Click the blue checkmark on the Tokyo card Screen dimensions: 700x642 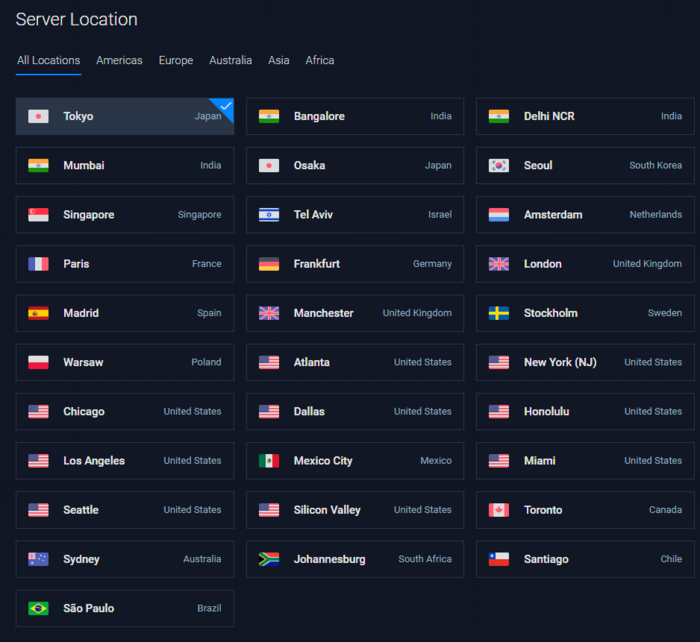click(225, 106)
